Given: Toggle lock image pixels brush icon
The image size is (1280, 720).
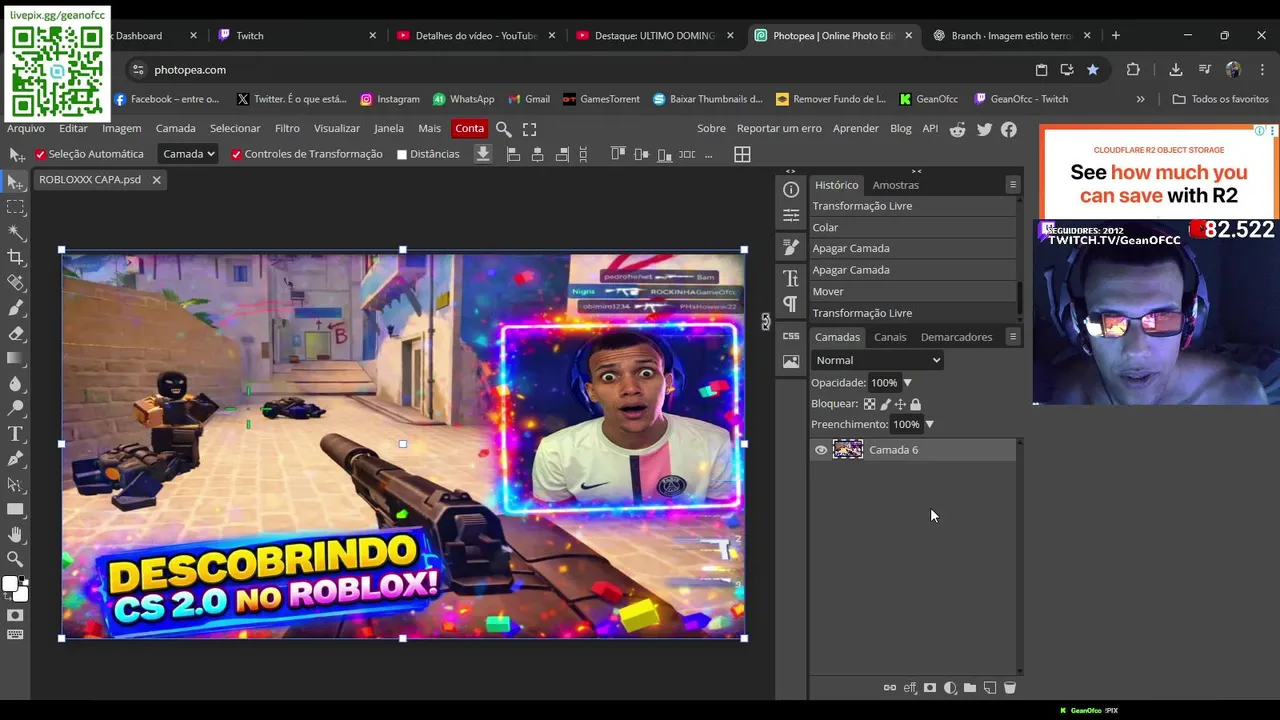Looking at the screenshot, I should tap(885, 404).
